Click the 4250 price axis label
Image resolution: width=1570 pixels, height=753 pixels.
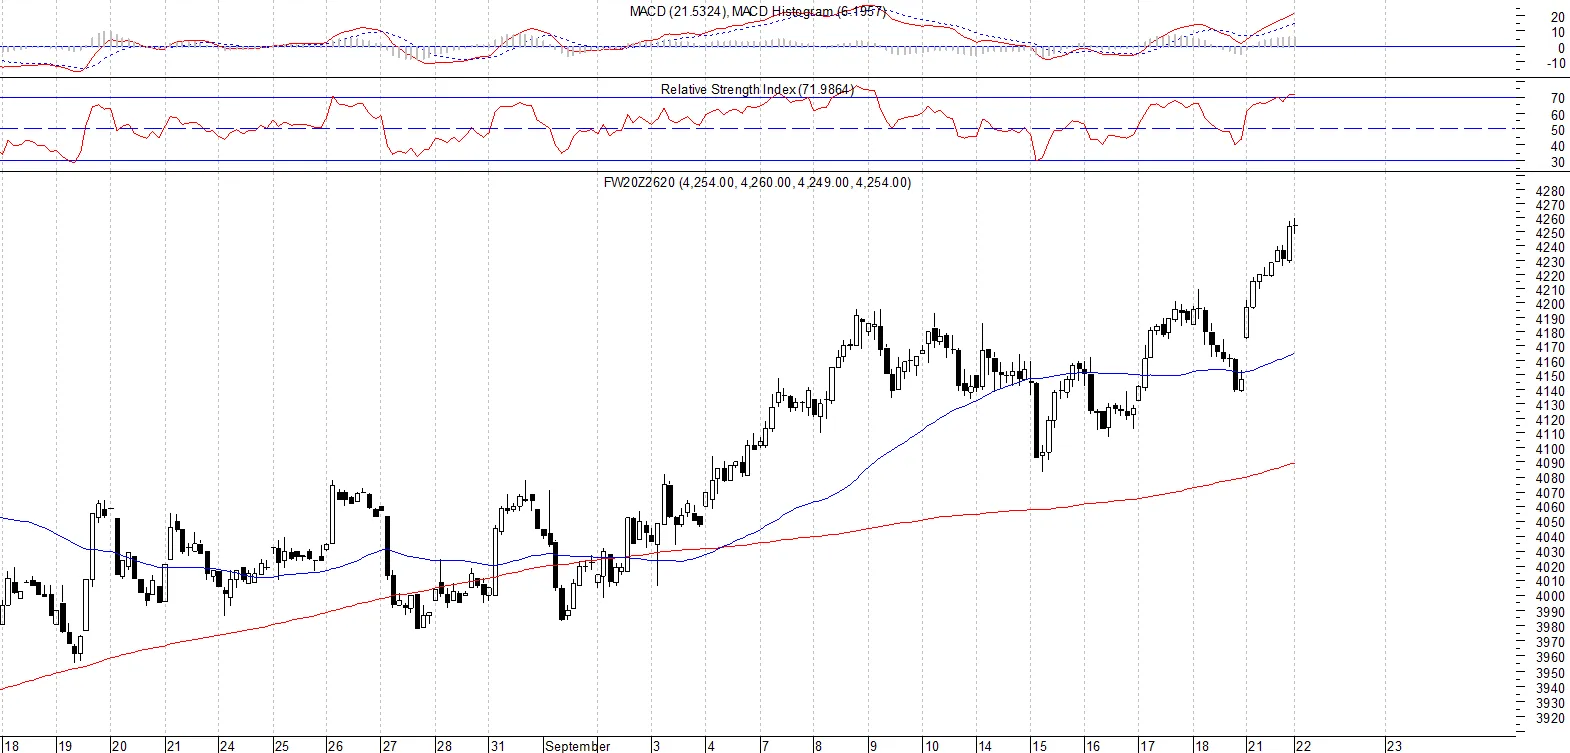(x=1550, y=234)
